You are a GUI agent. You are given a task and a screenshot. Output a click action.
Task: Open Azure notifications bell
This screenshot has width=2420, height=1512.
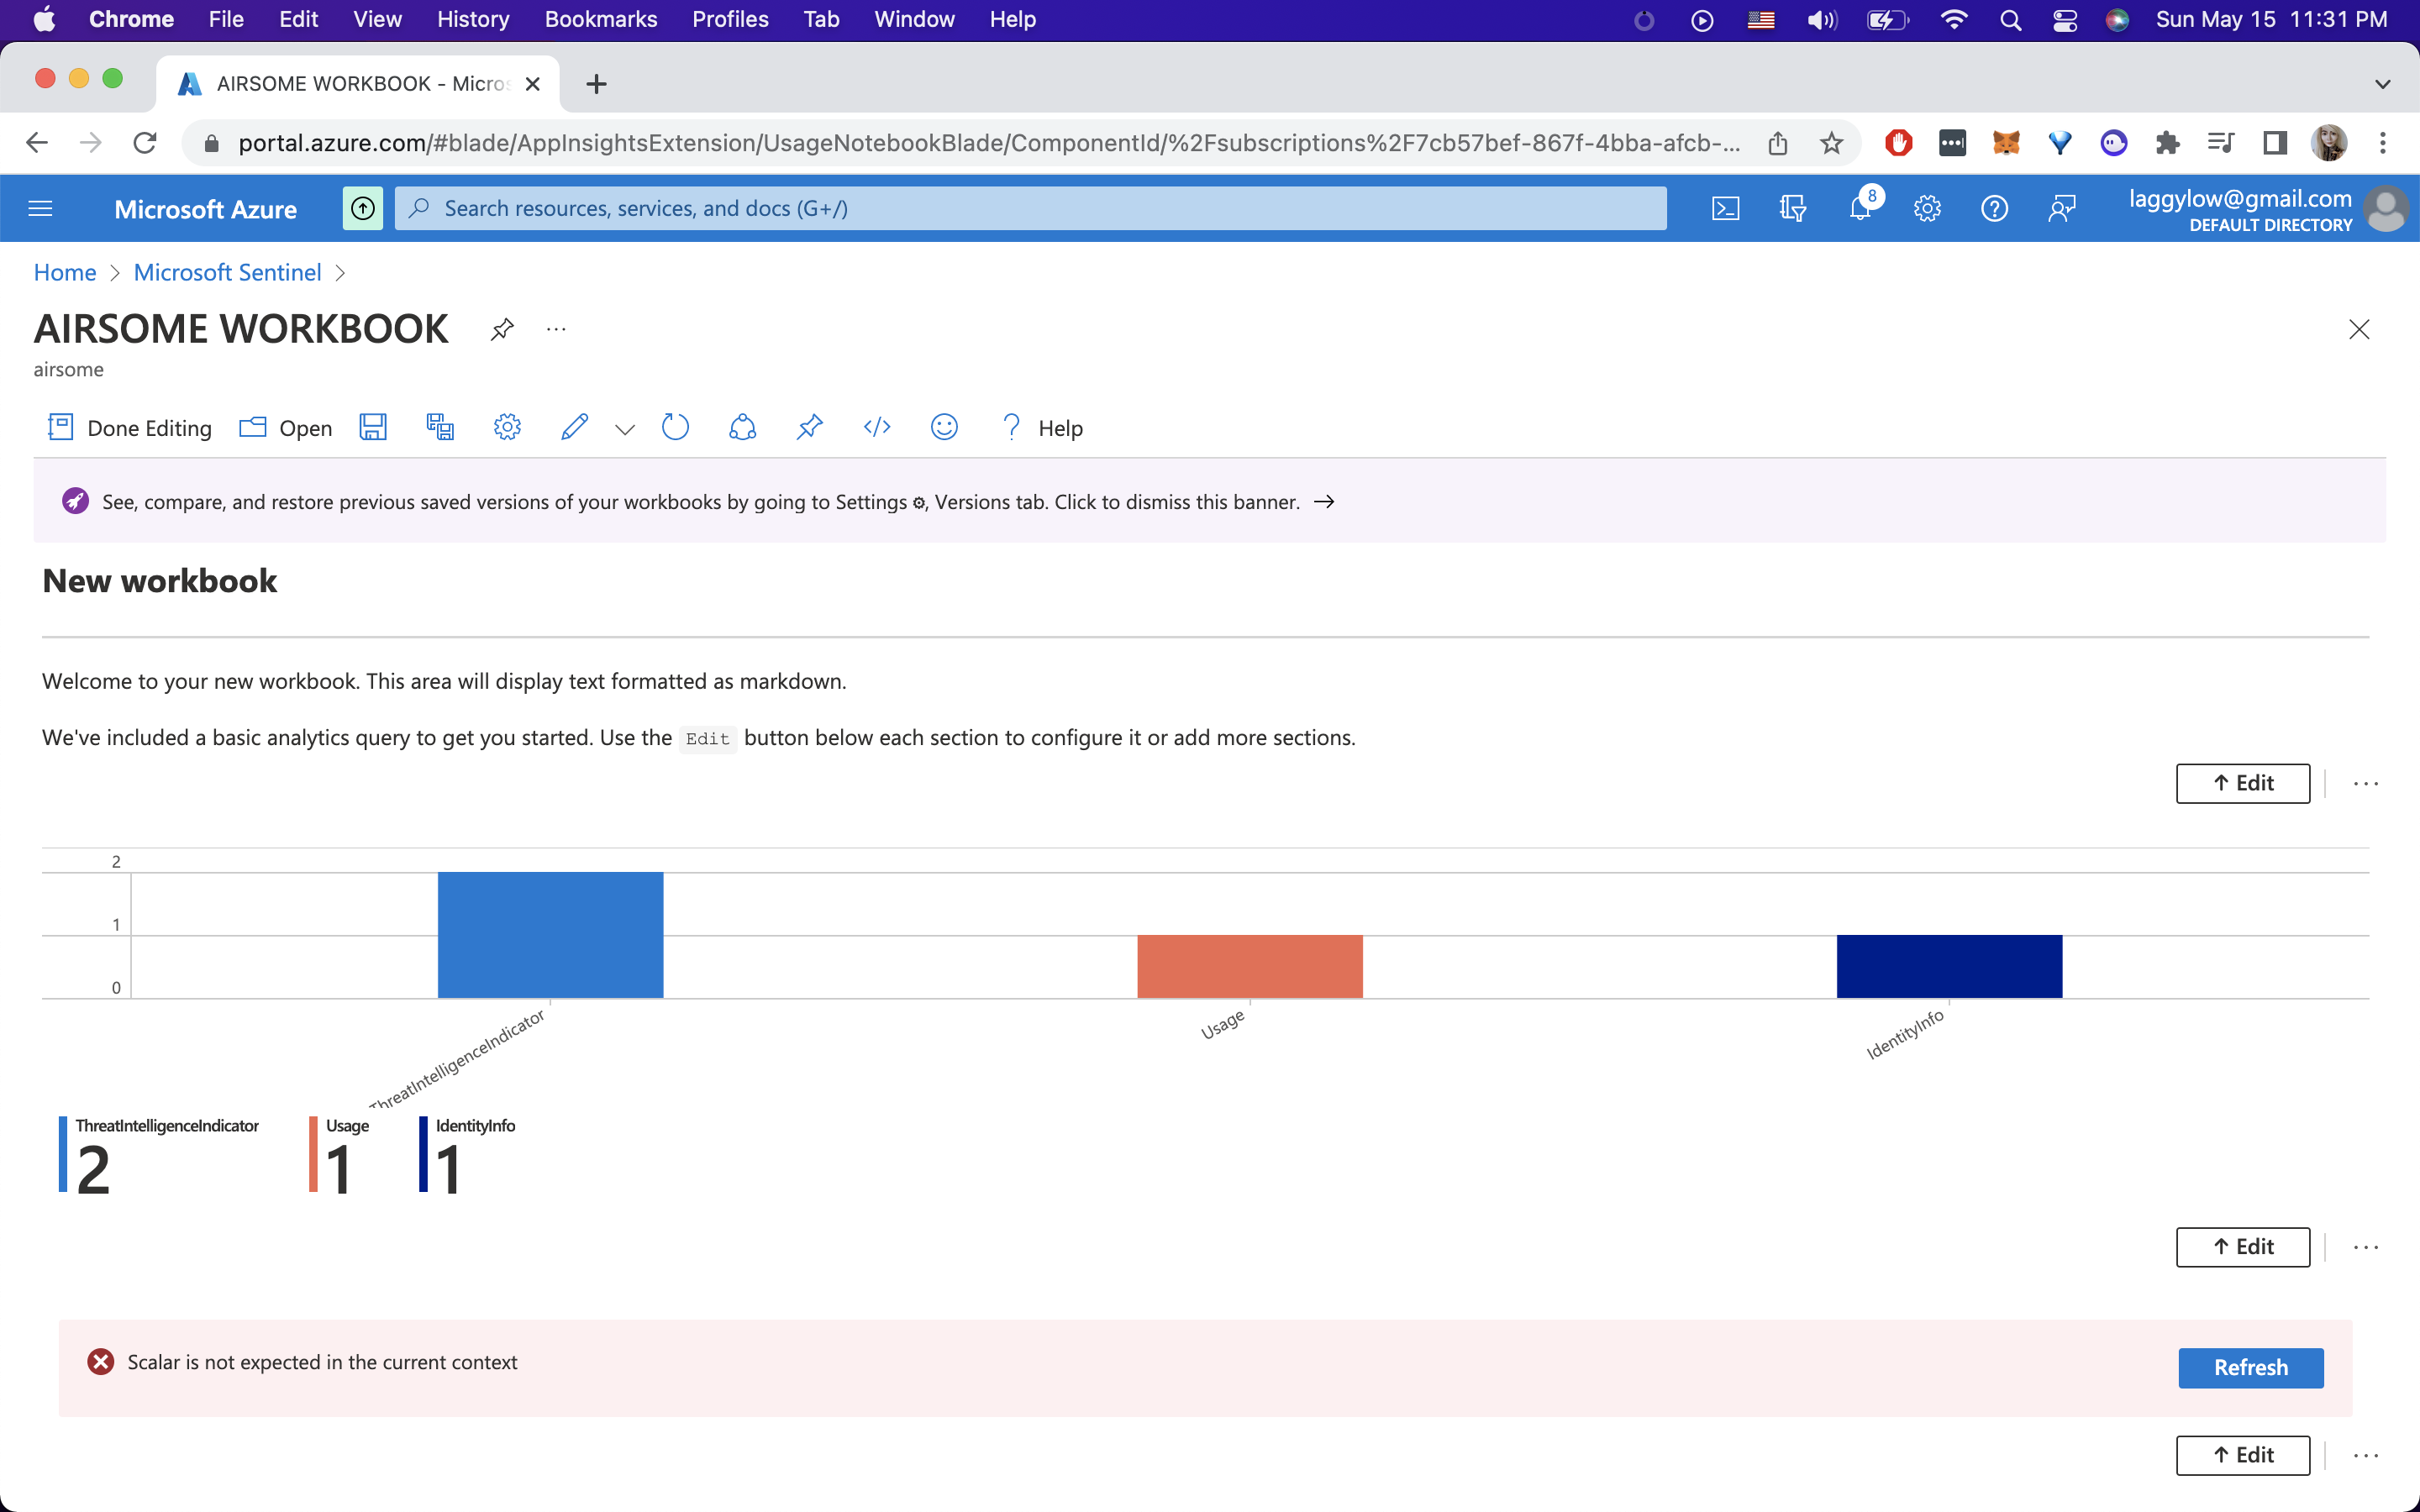[1860, 208]
